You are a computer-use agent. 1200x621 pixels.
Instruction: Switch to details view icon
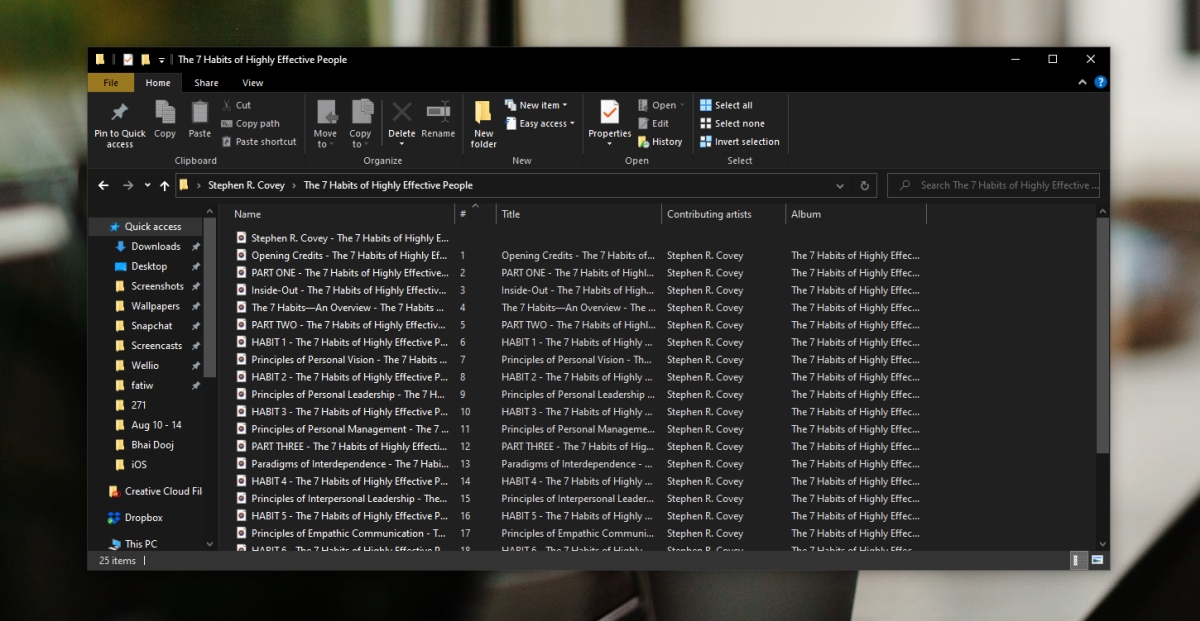point(1079,561)
